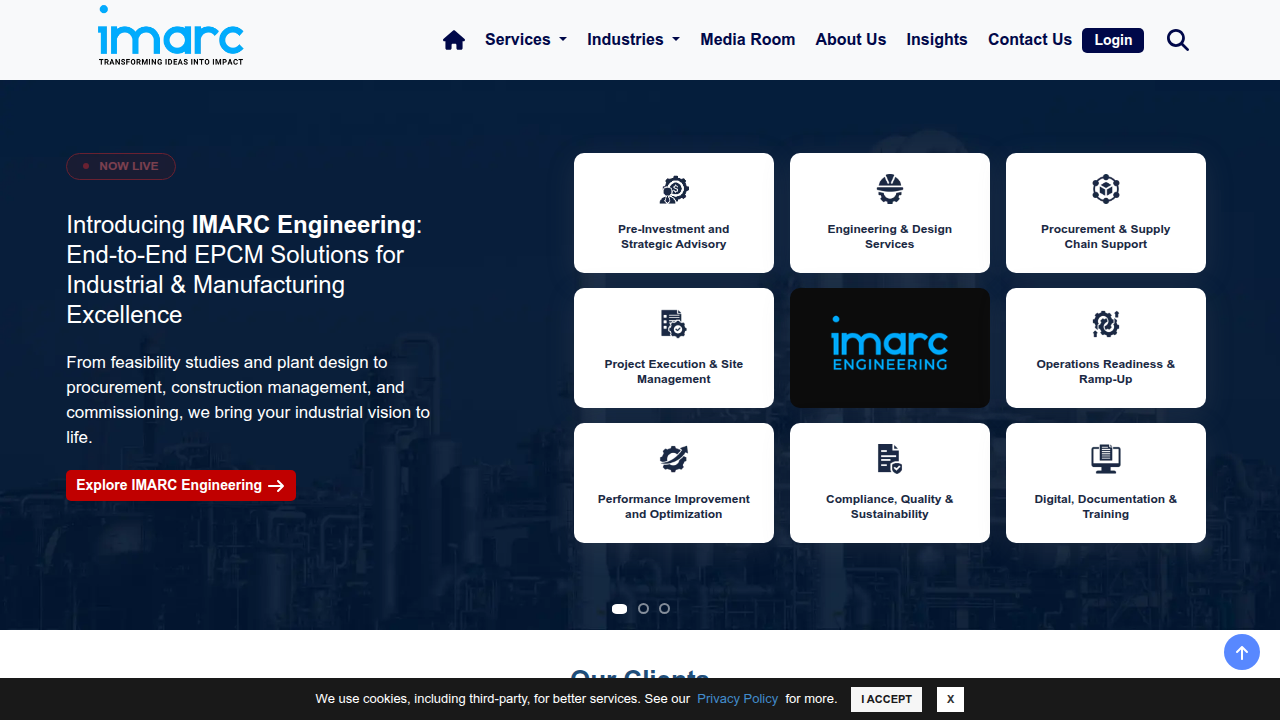Click the NOW LIVE badge

(121, 166)
